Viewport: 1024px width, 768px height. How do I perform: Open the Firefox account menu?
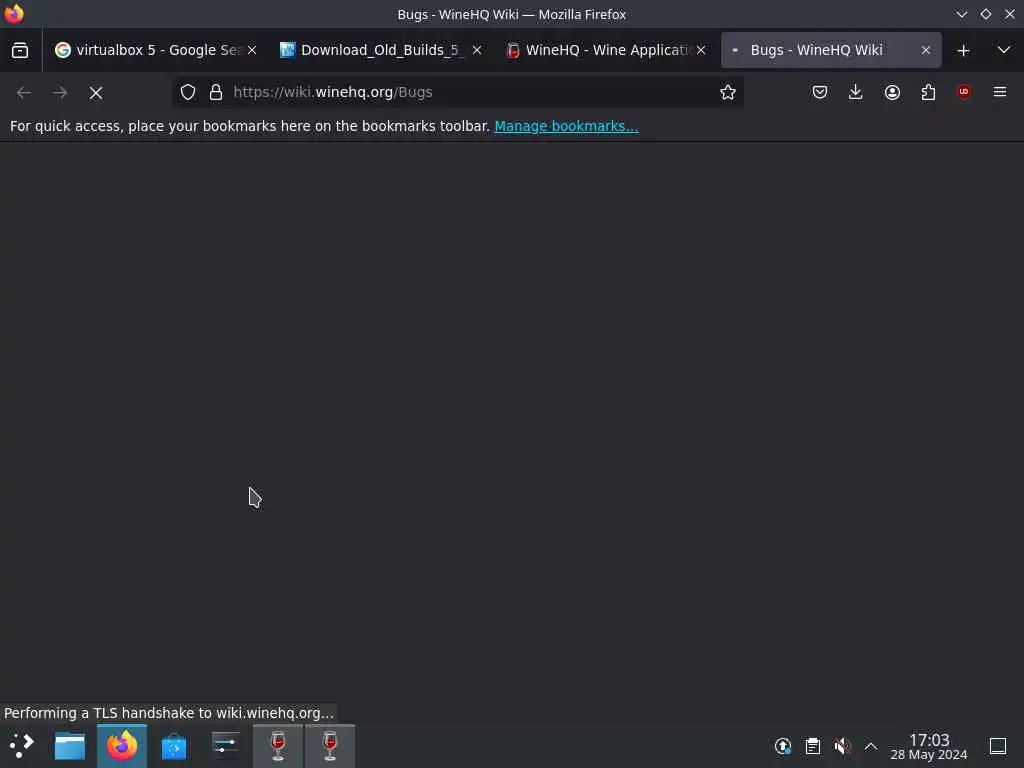[x=892, y=92]
